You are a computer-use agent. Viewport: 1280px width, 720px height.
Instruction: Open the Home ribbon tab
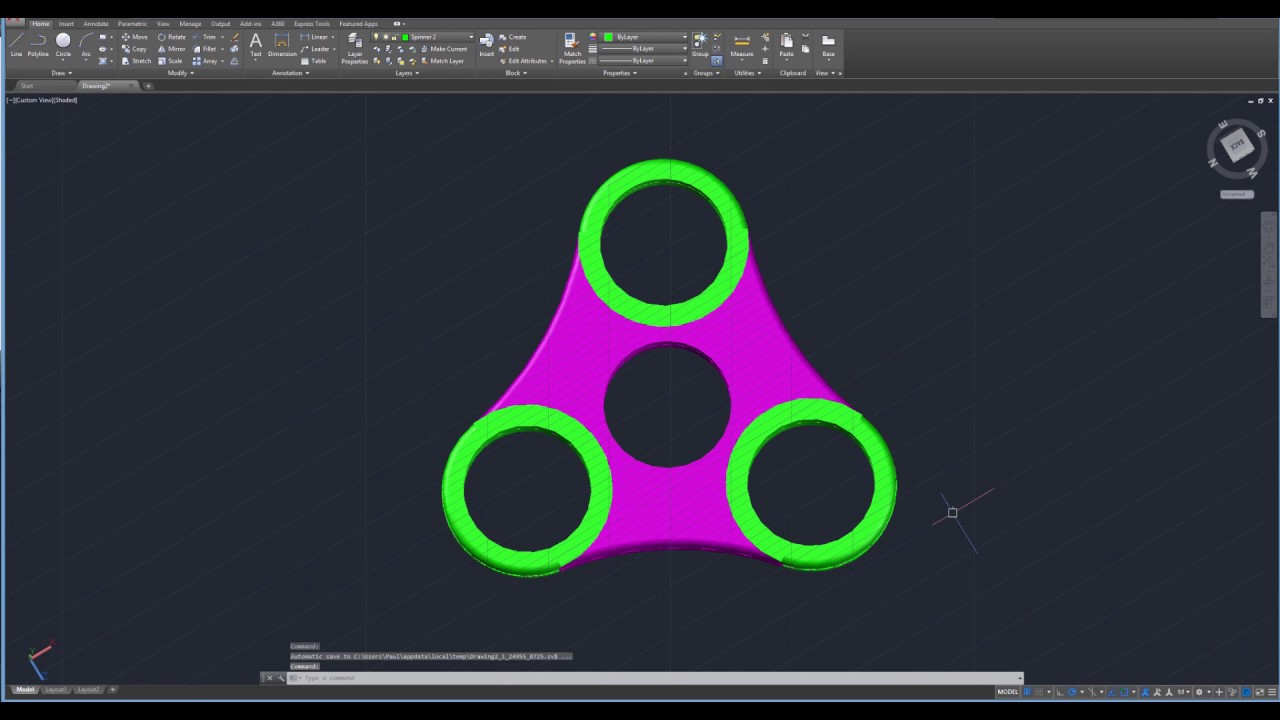41,24
